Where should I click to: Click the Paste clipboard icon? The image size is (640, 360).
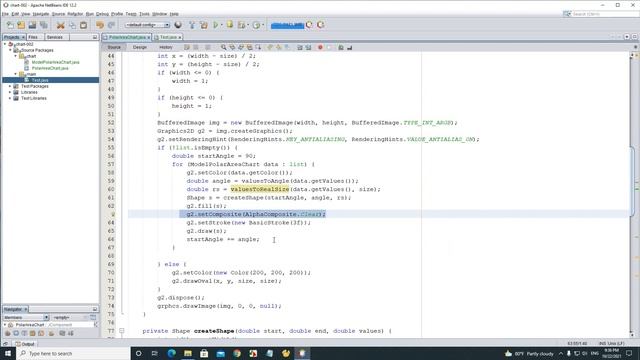tap(83, 25)
